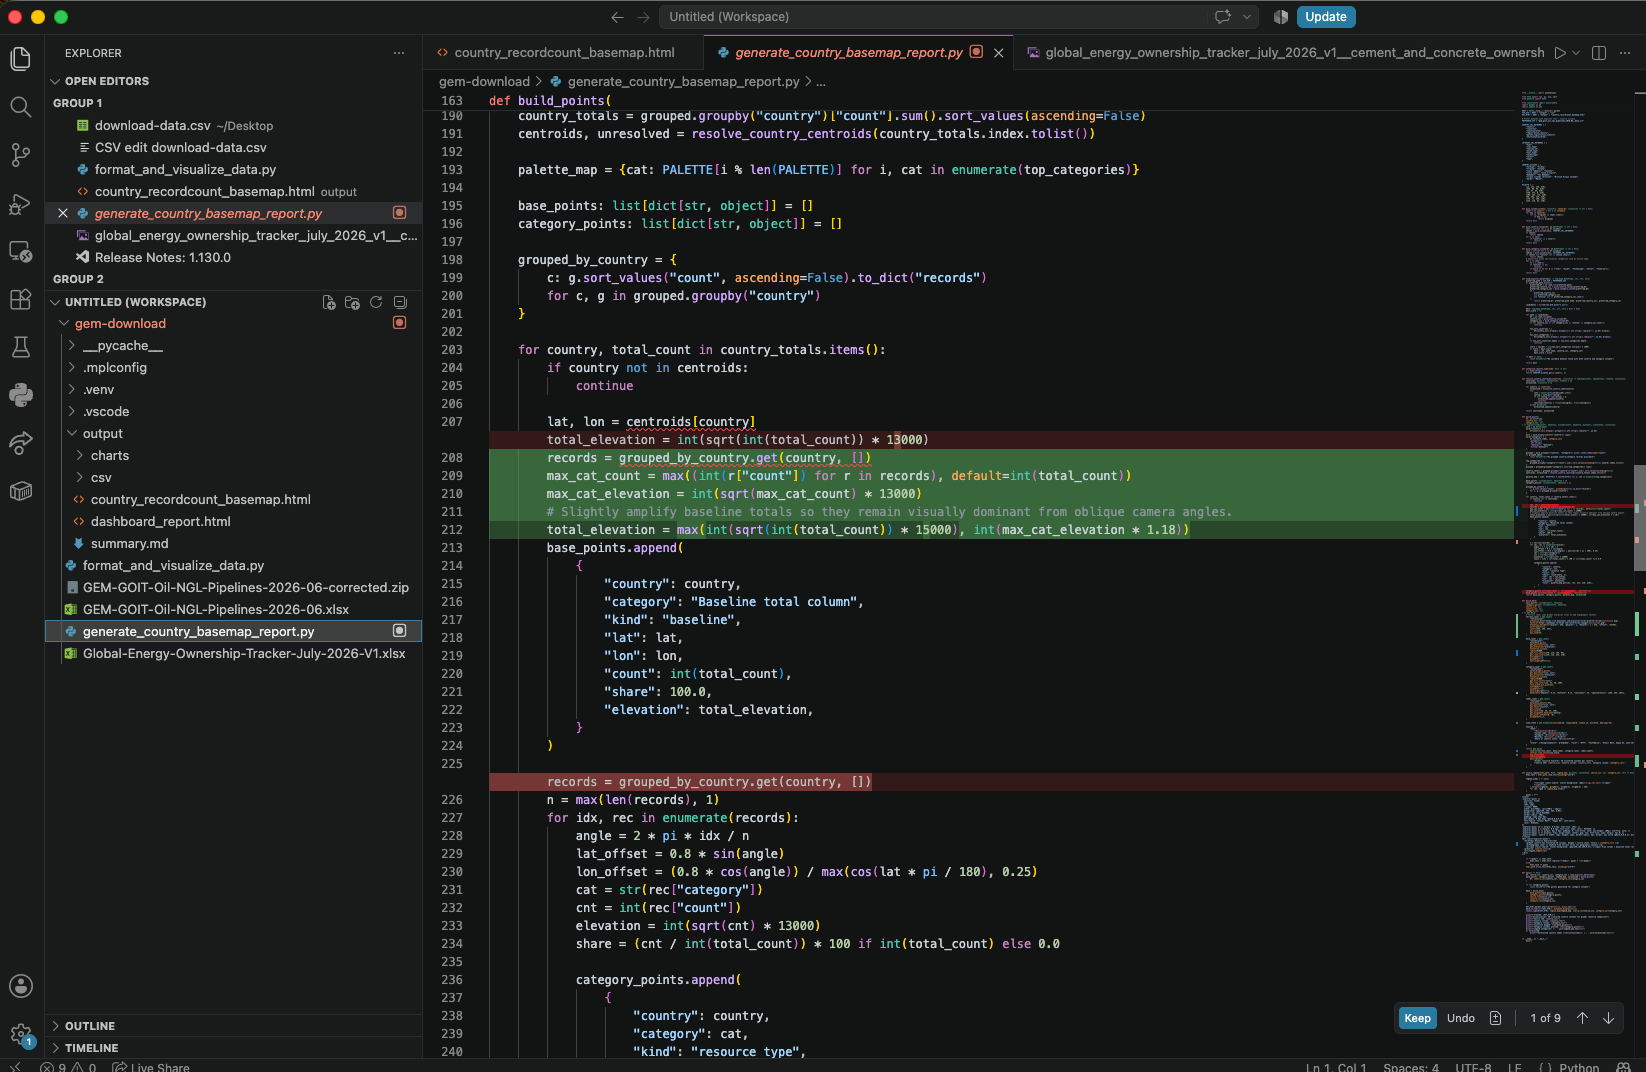Go back with the navigation arrow
Screen dimensions: 1646x1072
click(x=617, y=17)
